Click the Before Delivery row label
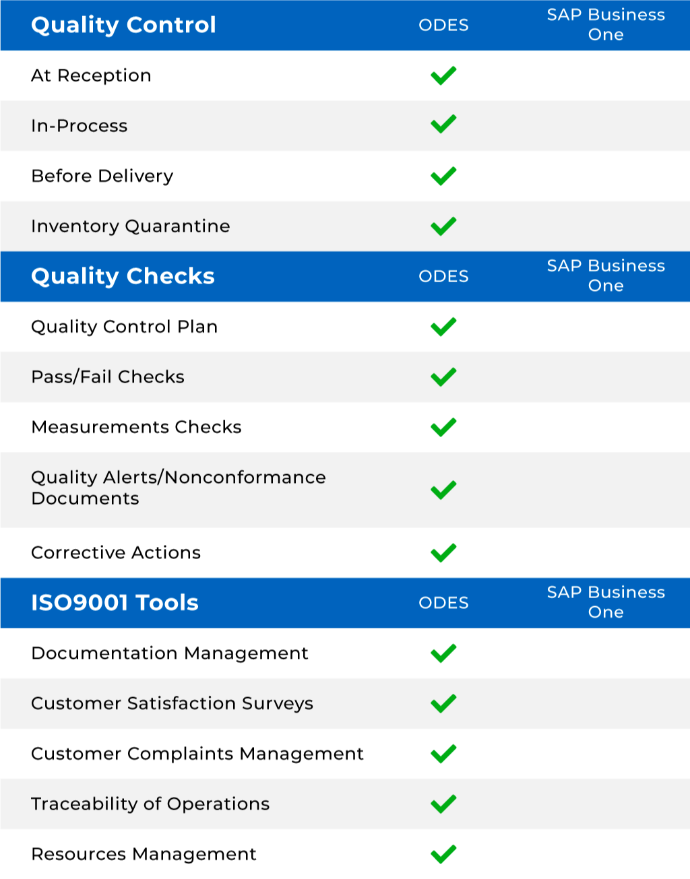The height and width of the screenshot is (879, 690). pos(102,176)
